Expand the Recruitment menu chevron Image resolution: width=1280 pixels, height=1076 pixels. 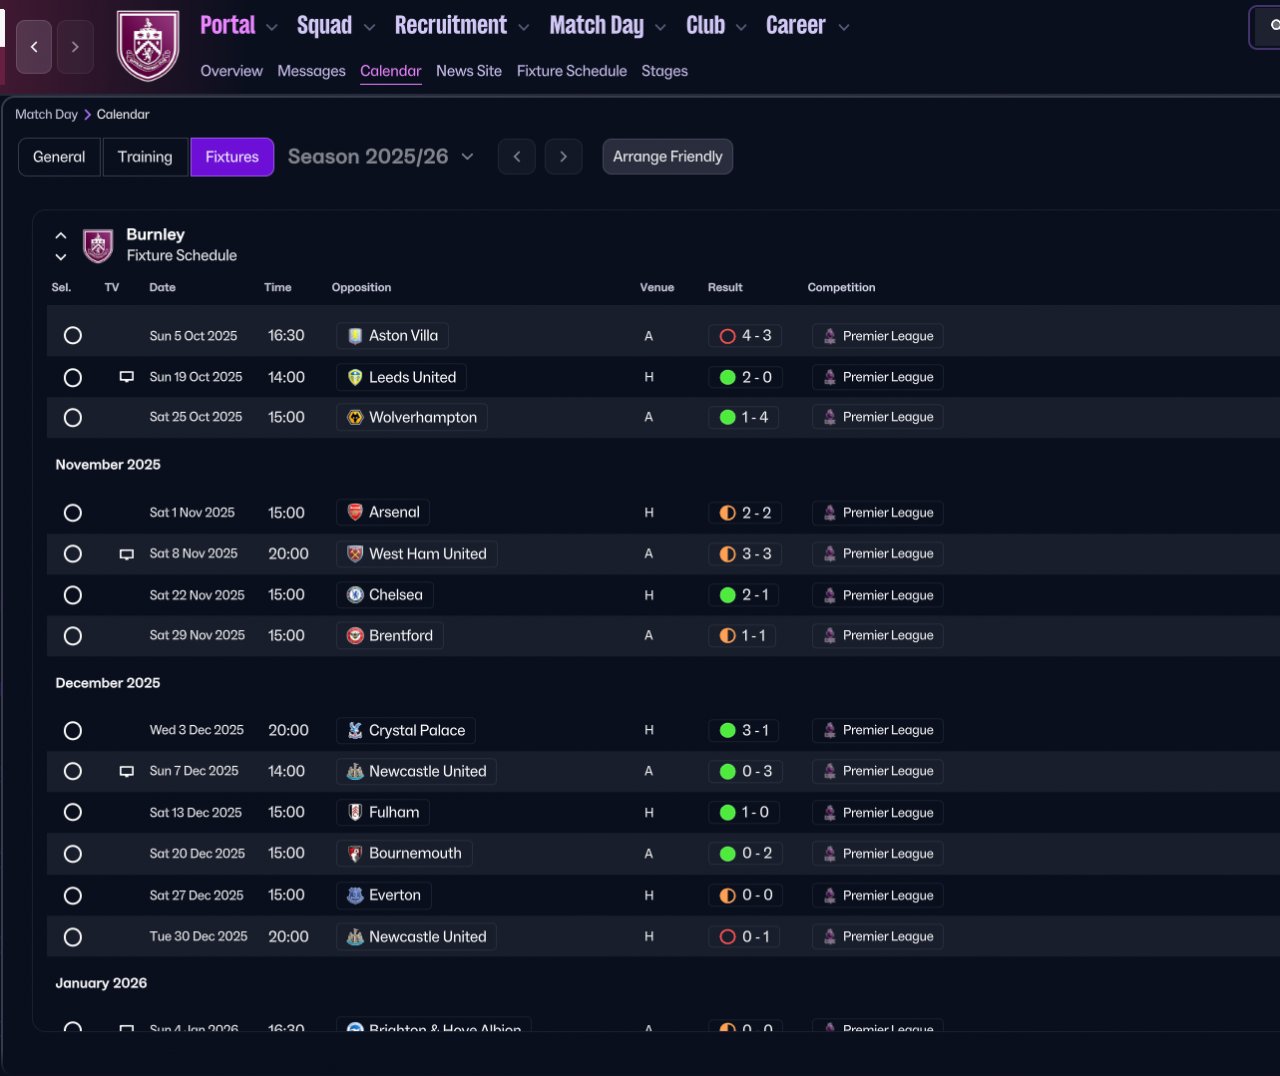[524, 28]
